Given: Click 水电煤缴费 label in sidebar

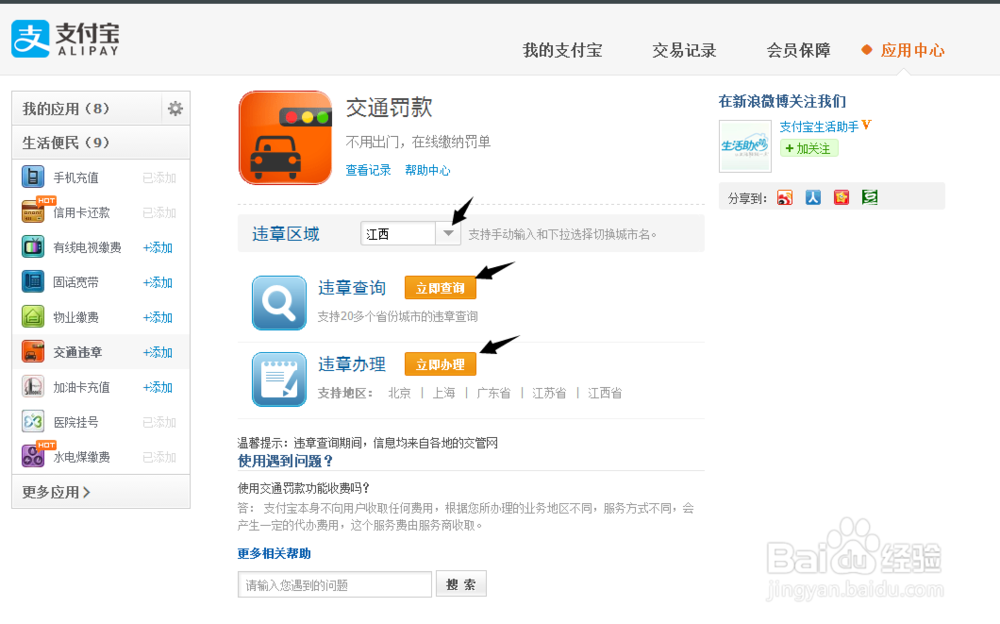Looking at the screenshot, I should point(82,457).
